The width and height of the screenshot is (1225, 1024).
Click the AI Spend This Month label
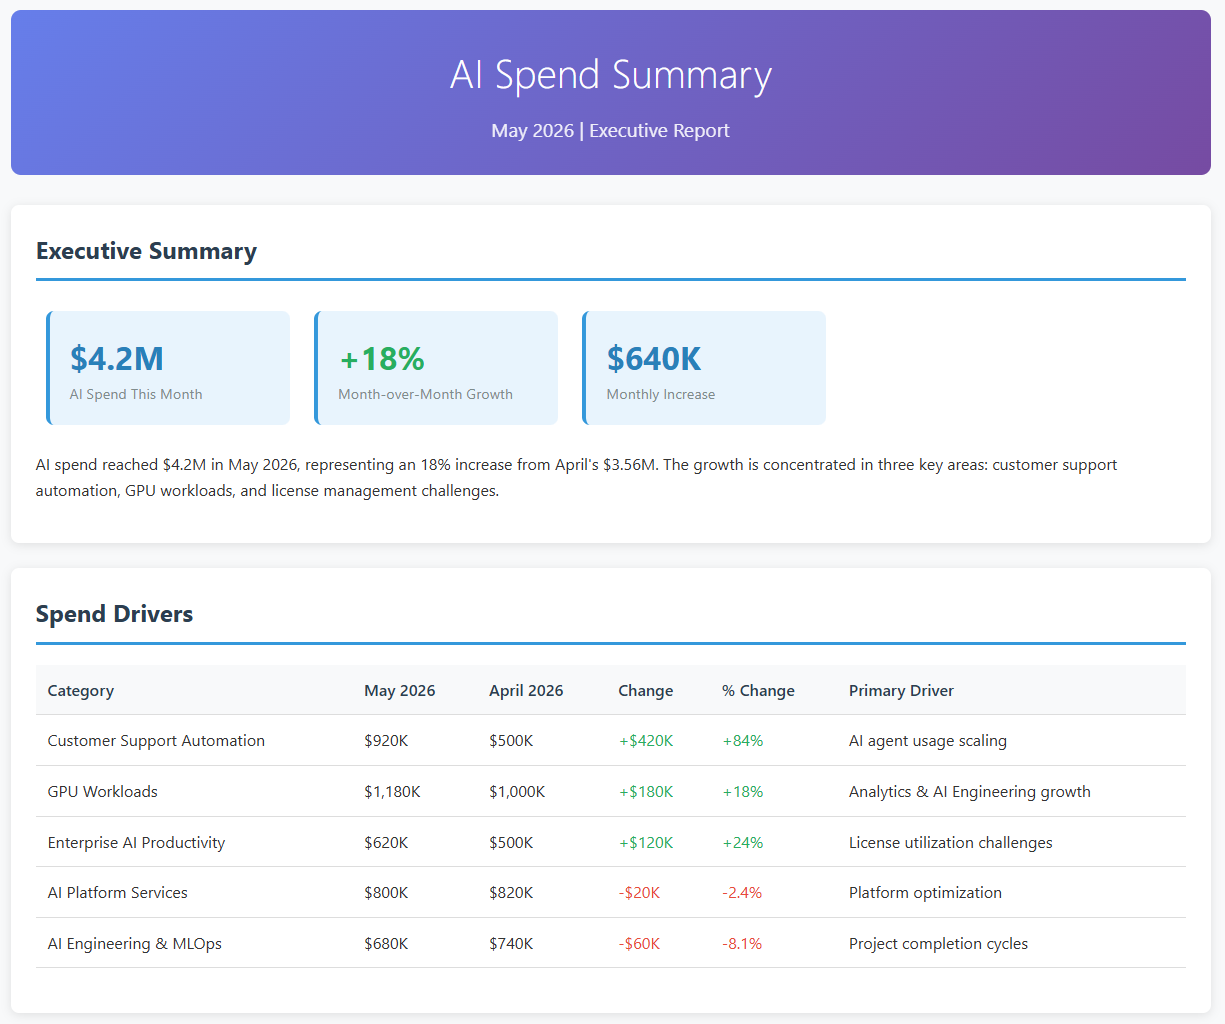(136, 394)
